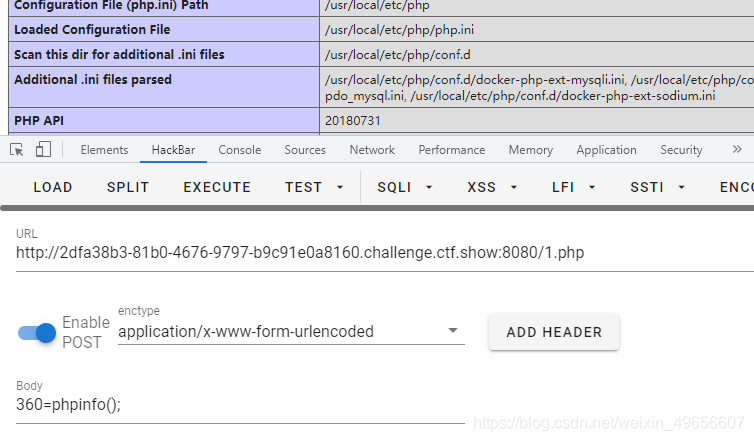
Task: Open the Security tab
Action: pos(681,150)
